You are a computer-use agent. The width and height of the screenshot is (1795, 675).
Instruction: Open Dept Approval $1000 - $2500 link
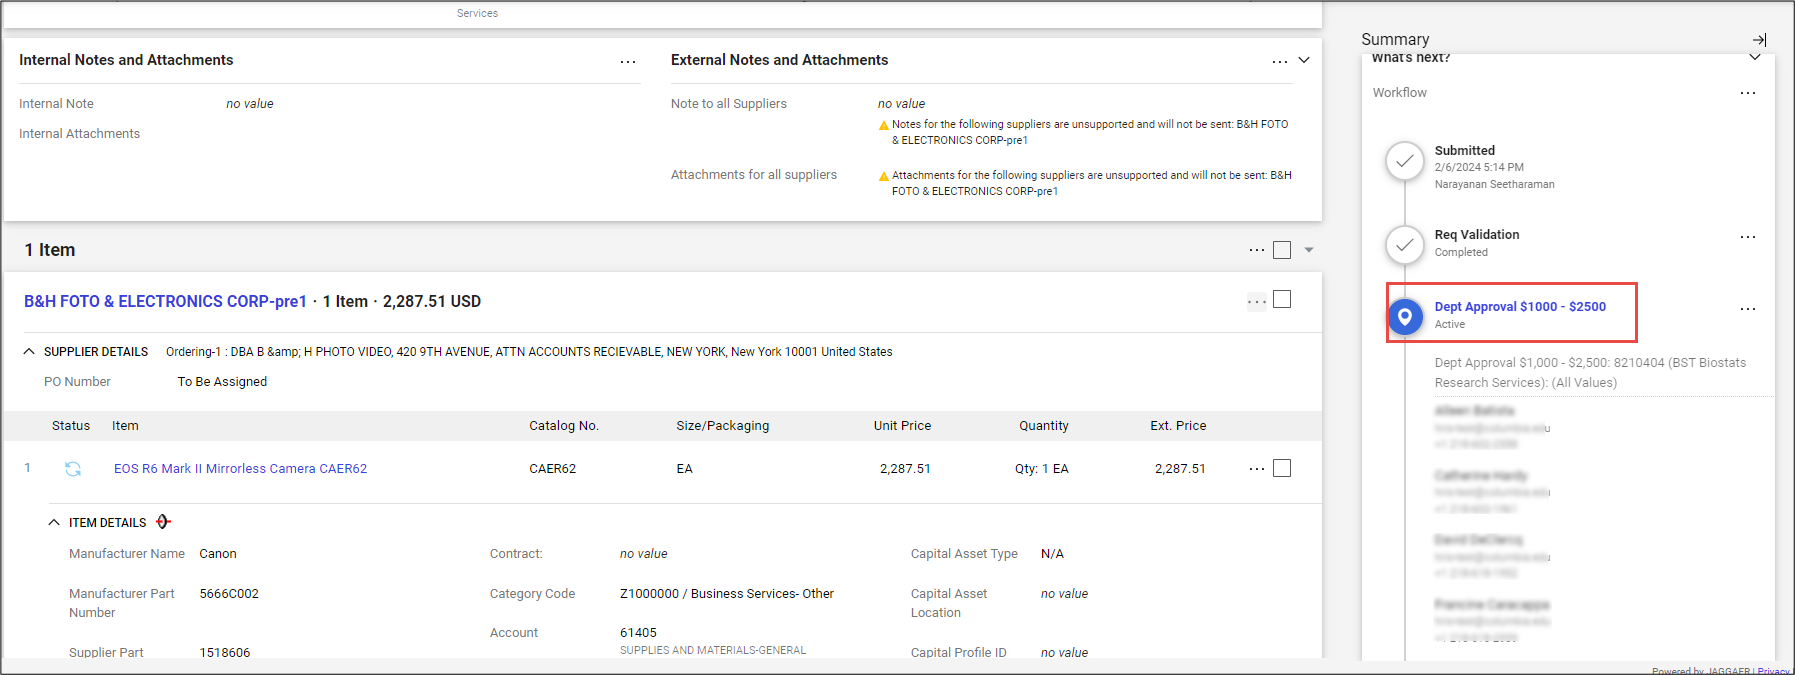tap(1520, 306)
